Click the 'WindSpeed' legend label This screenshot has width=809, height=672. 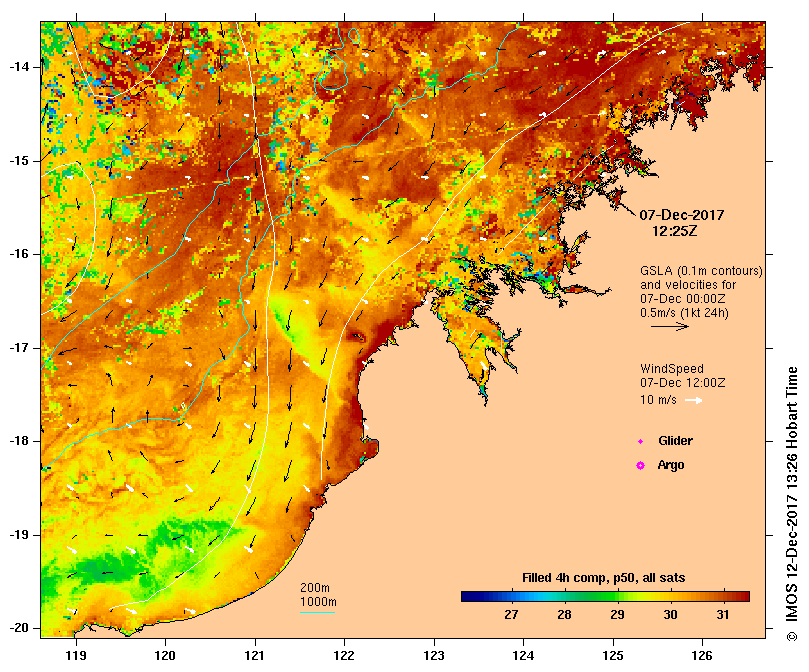[x=672, y=369]
